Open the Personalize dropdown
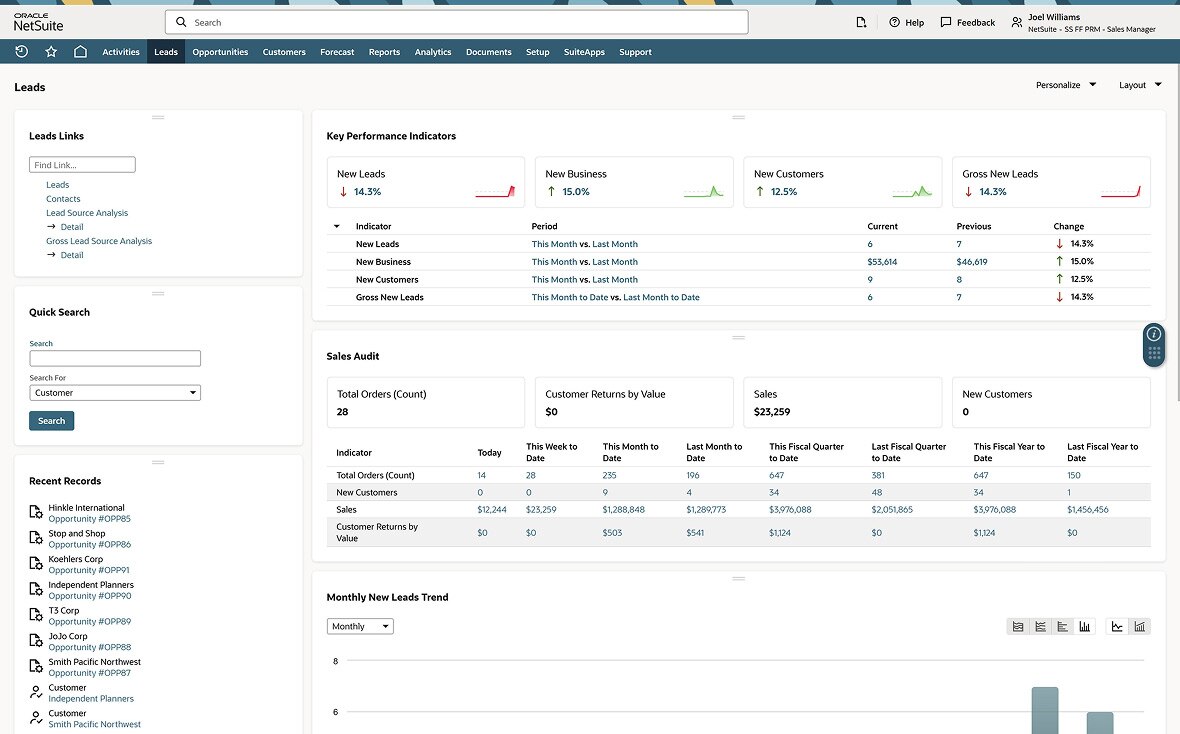Viewport: 1180px width, 734px height. point(1066,85)
